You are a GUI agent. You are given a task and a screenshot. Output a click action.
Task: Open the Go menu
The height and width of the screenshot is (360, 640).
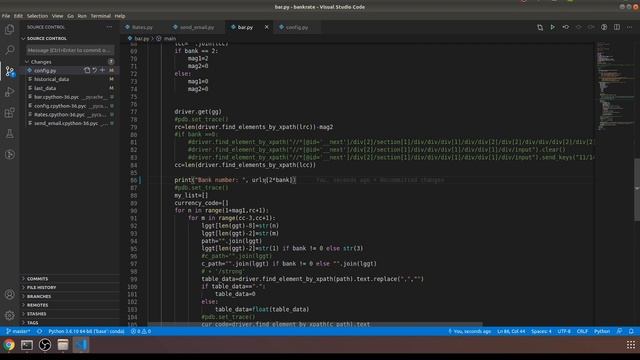[71, 16]
